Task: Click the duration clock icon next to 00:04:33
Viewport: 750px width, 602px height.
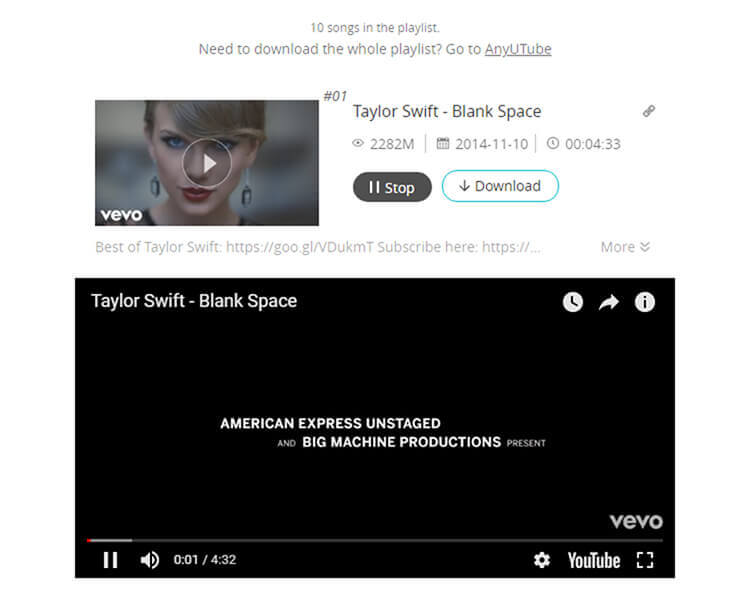Action: click(552, 143)
